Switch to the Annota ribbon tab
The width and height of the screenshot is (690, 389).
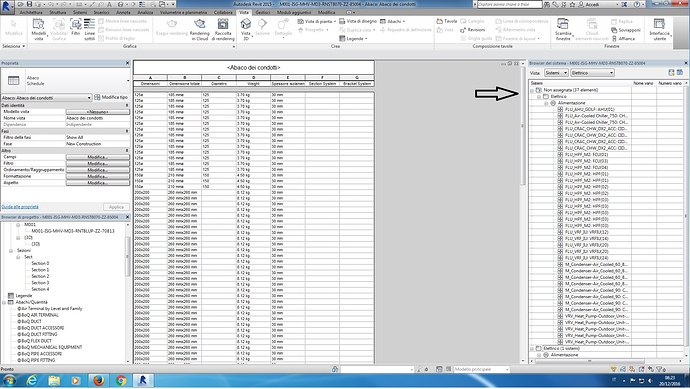coord(123,12)
